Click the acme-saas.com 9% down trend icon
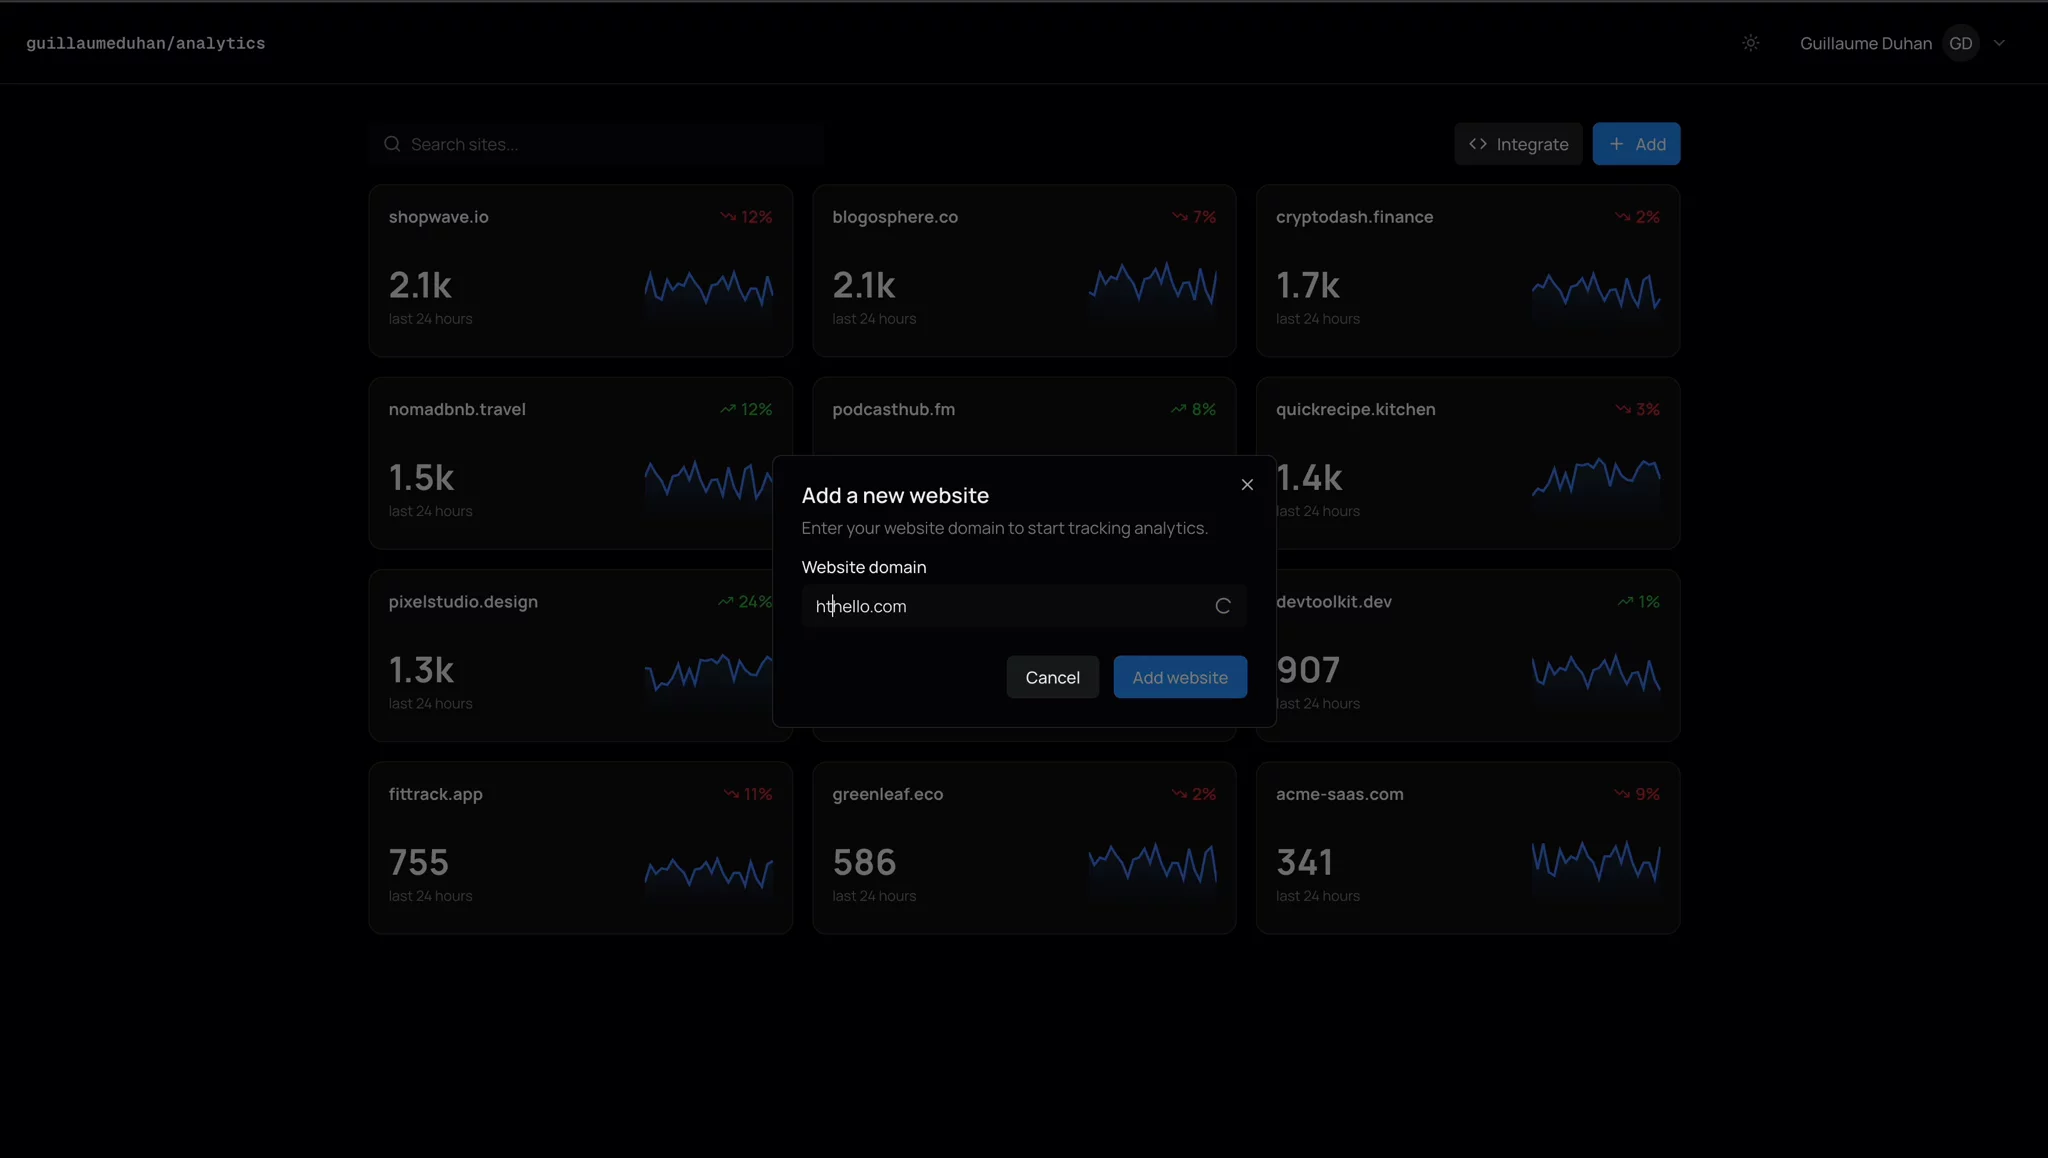 pyautogui.click(x=1622, y=794)
